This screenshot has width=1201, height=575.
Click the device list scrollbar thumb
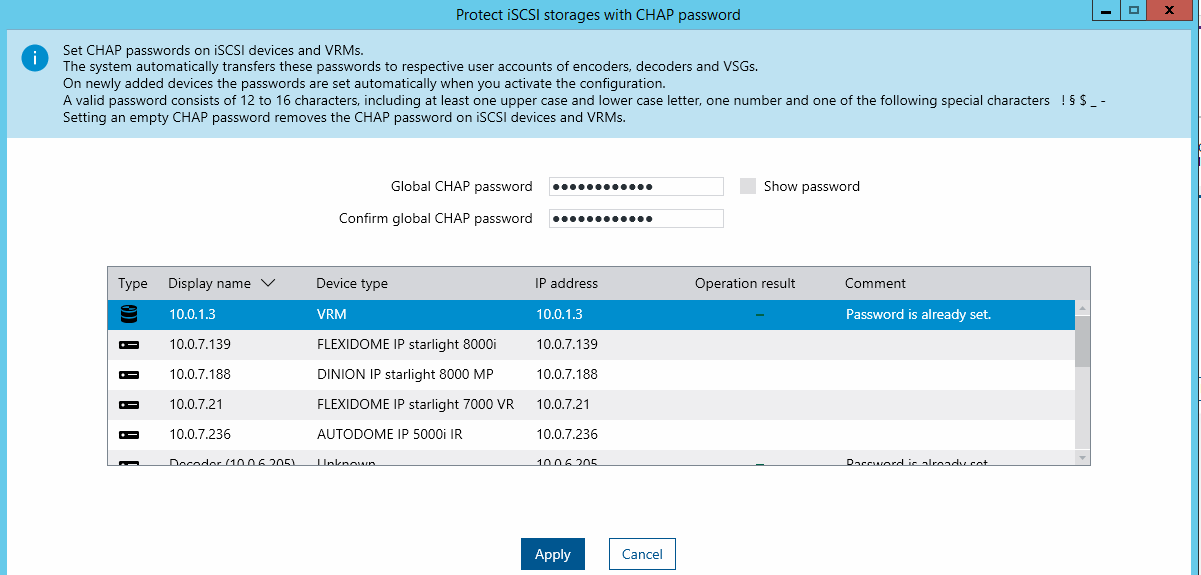coord(1082,342)
